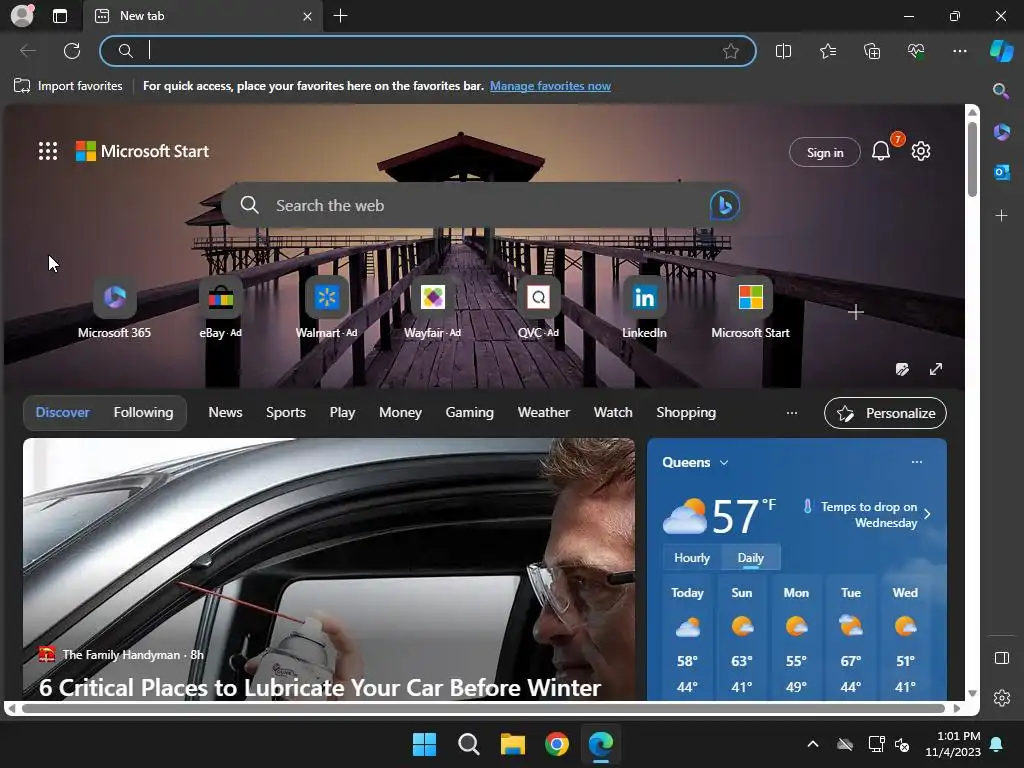Open the Sports tab
This screenshot has width=1024, height=768.
pyautogui.click(x=285, y=412)
